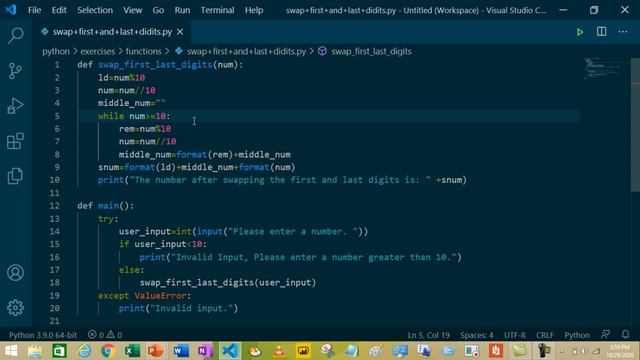The height and width of the screenshot is (360, 640).
Task: Open the Selection menu
Action: click(x=95, y=10)
